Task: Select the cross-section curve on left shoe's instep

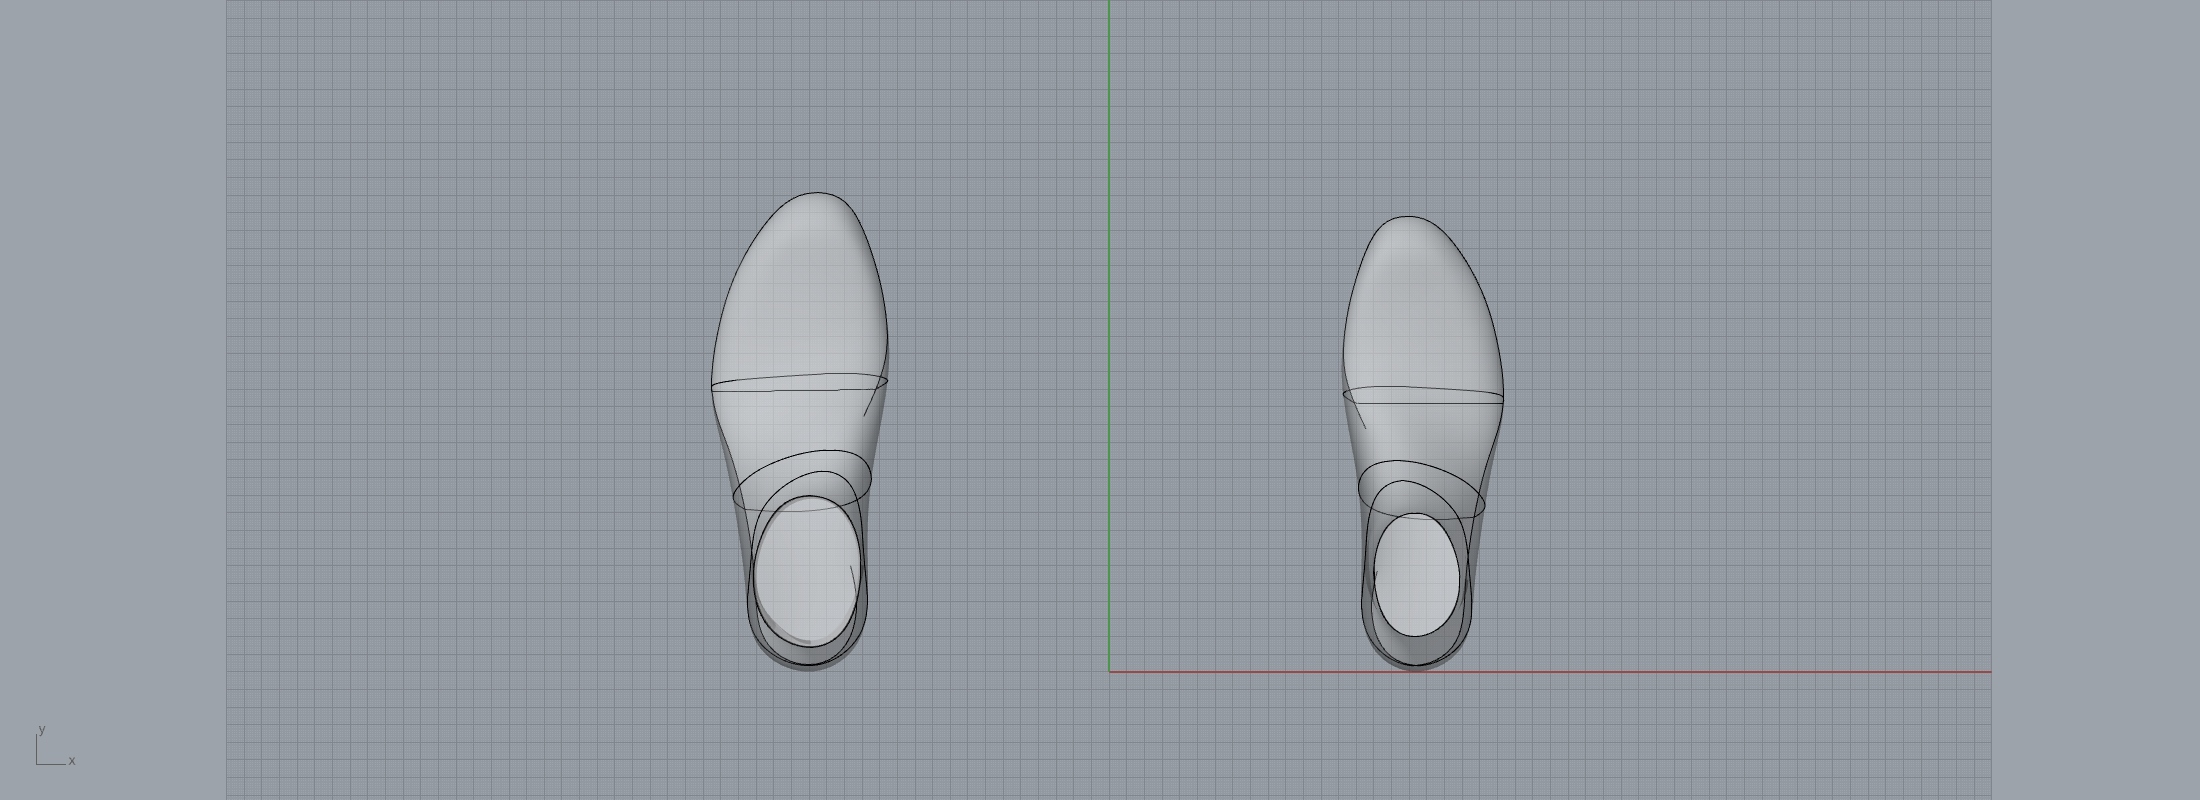Action: click(x=800, y=378)
